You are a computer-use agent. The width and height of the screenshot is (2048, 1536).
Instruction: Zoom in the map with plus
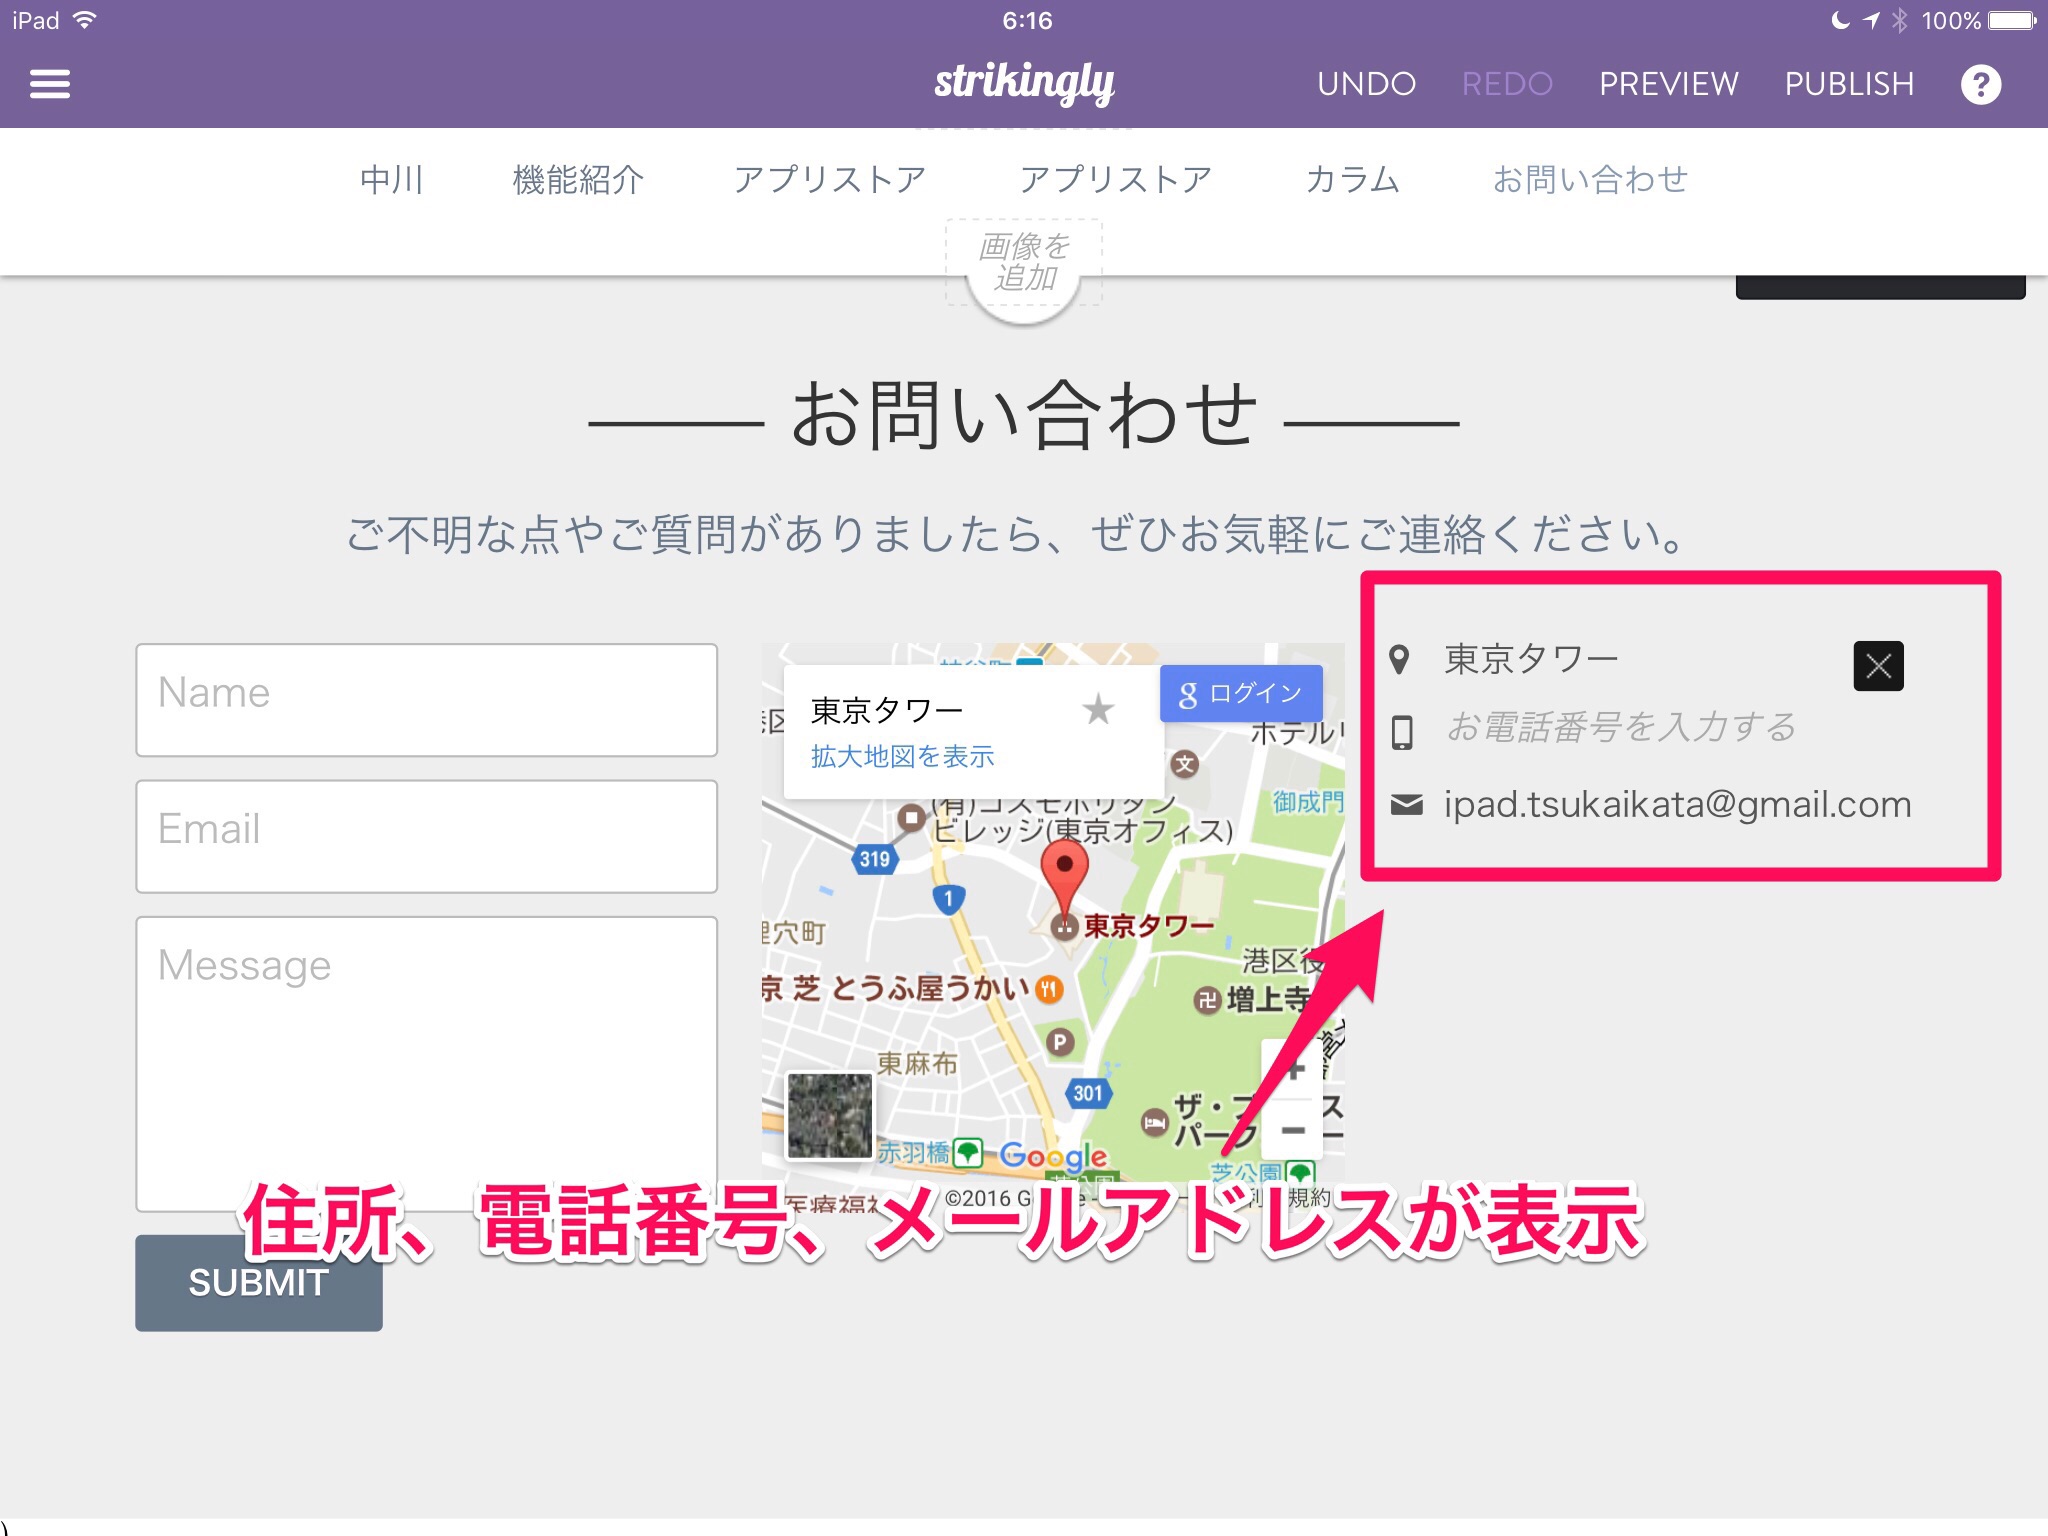point(1294,1070)
